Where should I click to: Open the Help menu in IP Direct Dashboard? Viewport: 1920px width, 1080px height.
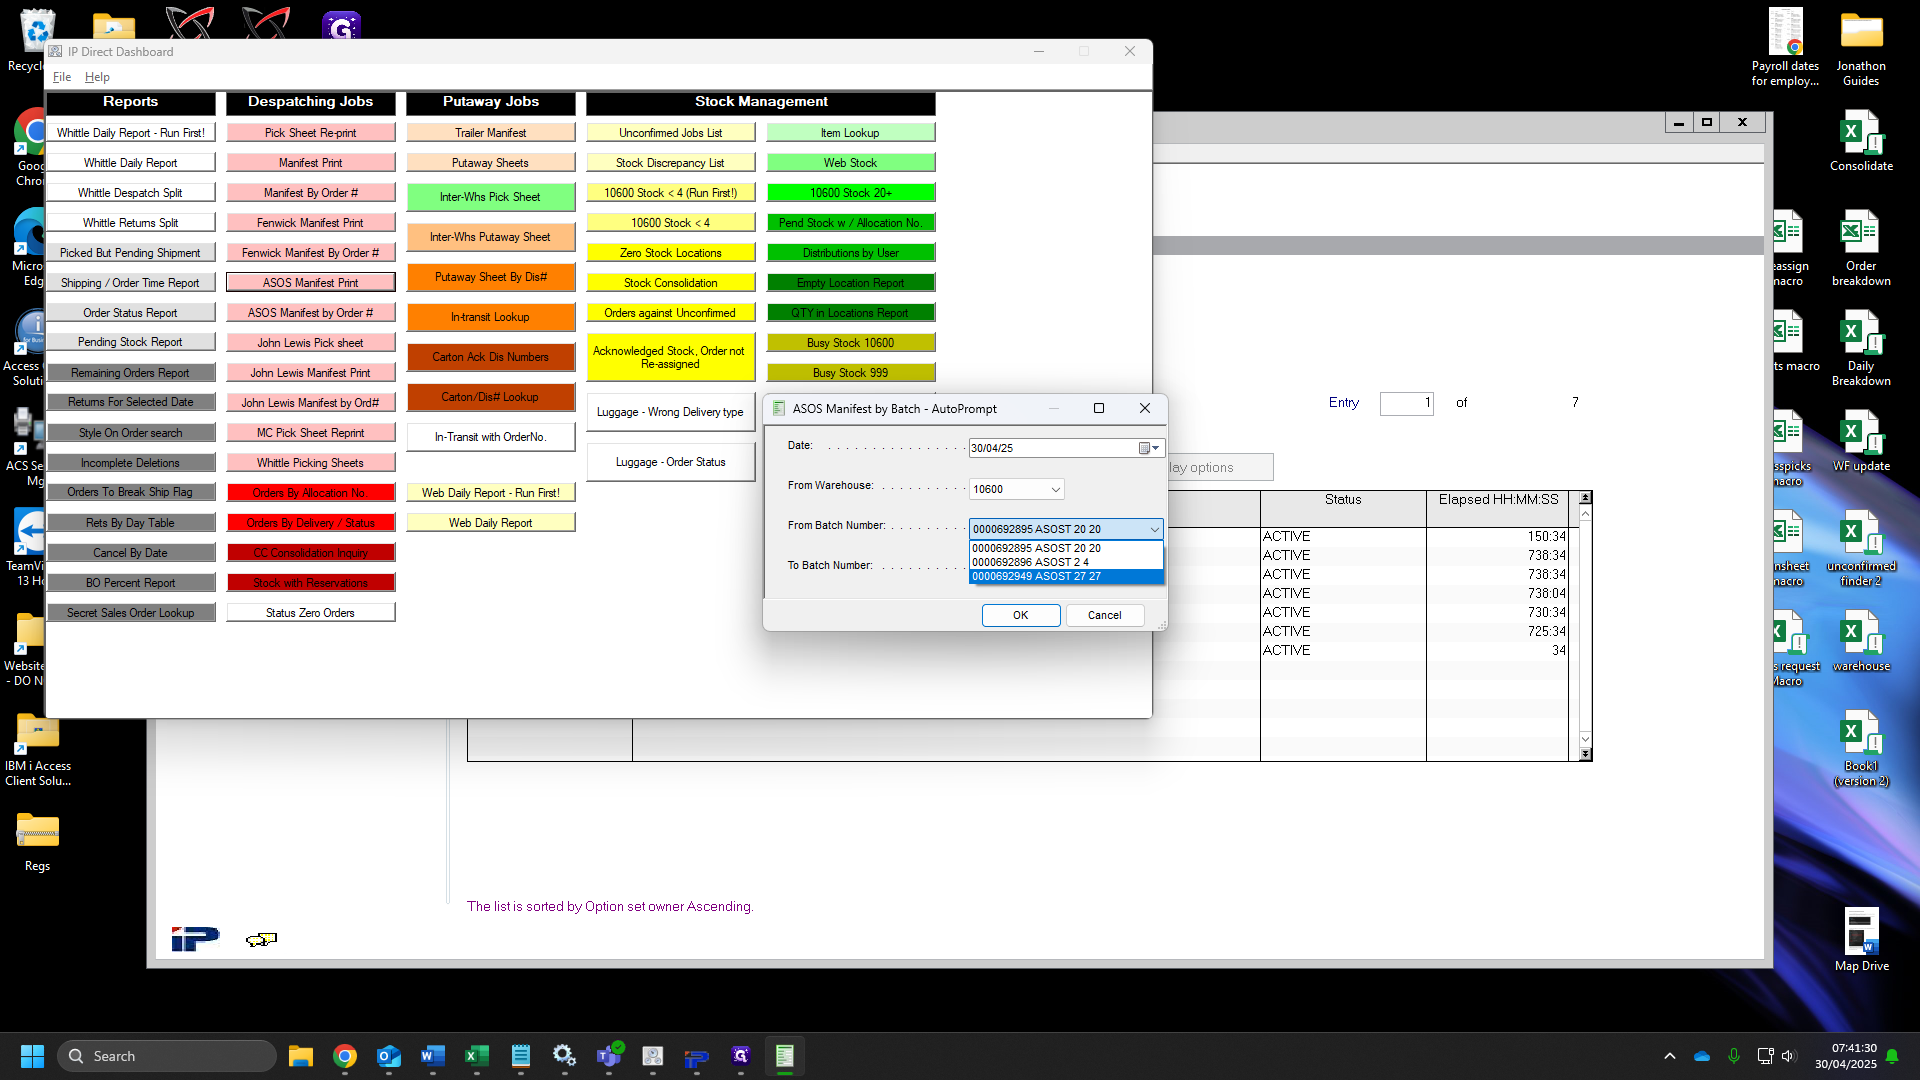click(97, 77)
